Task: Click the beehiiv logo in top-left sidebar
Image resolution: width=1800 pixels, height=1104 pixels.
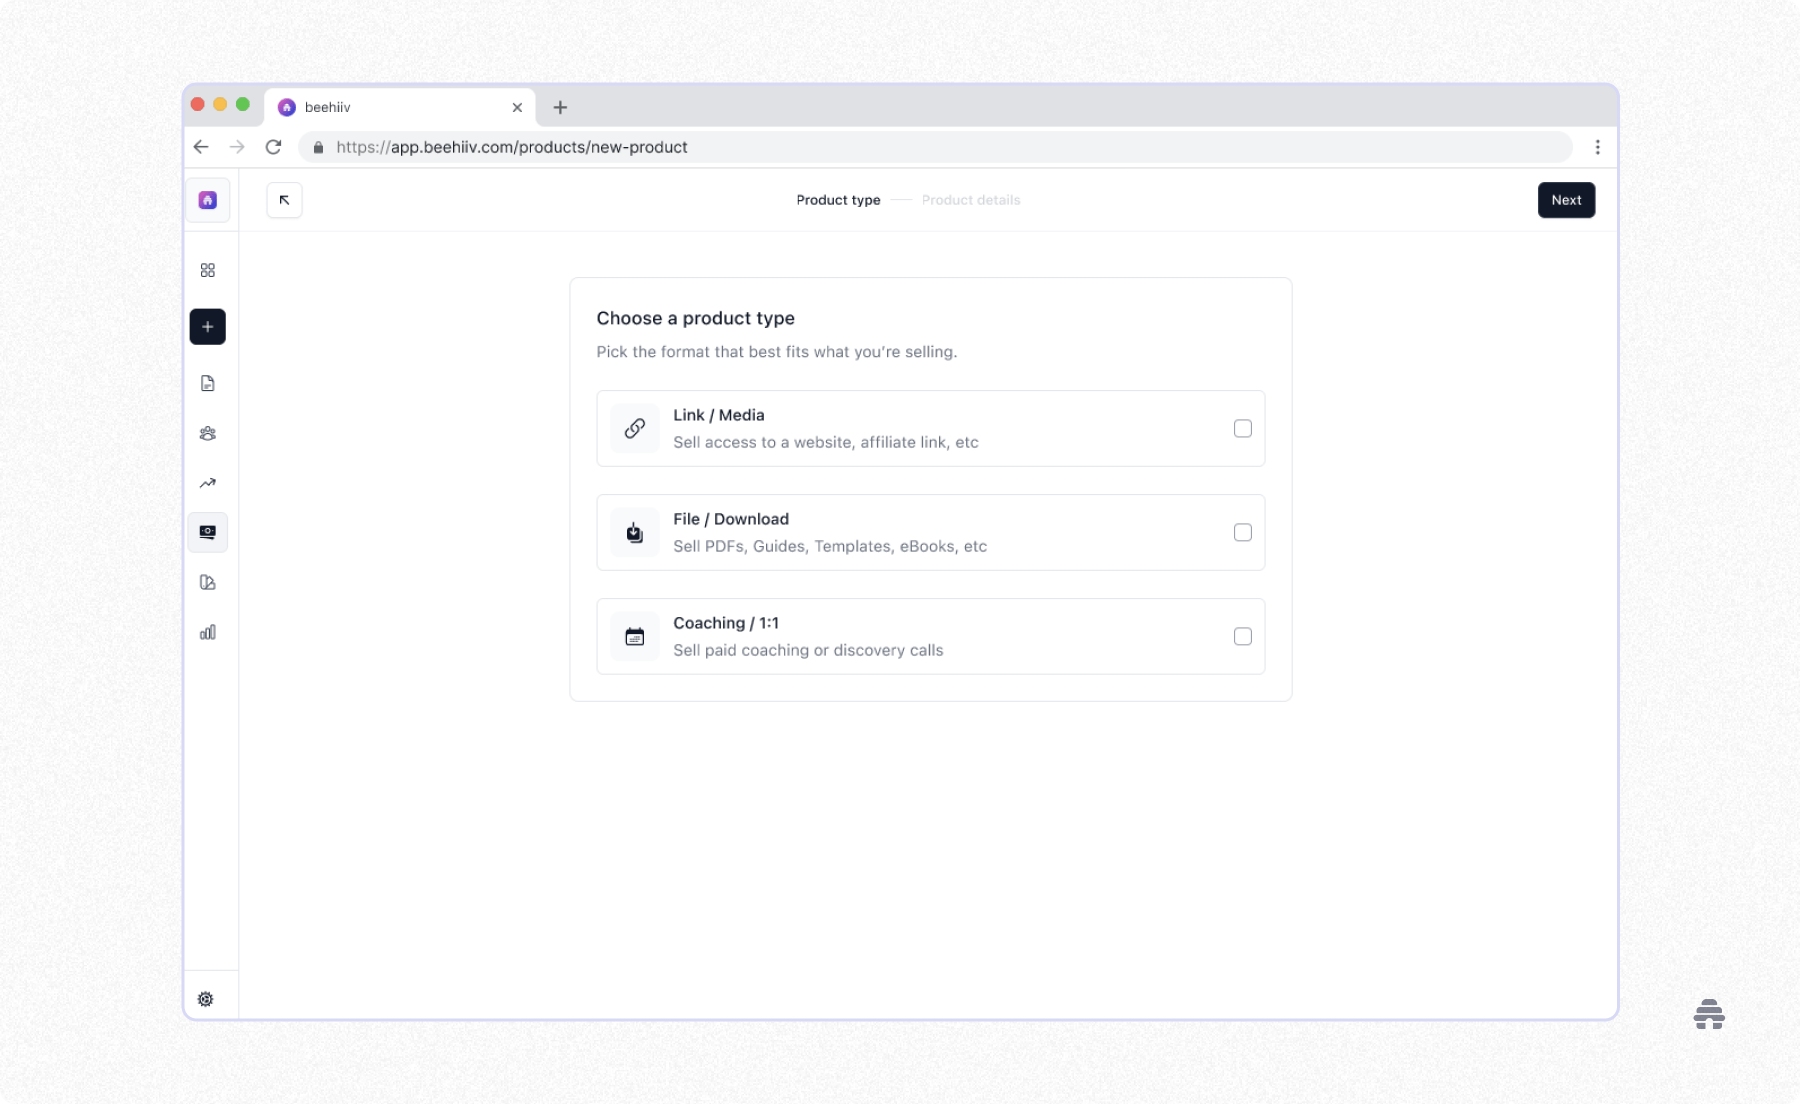Action: (x=207, y=199)
